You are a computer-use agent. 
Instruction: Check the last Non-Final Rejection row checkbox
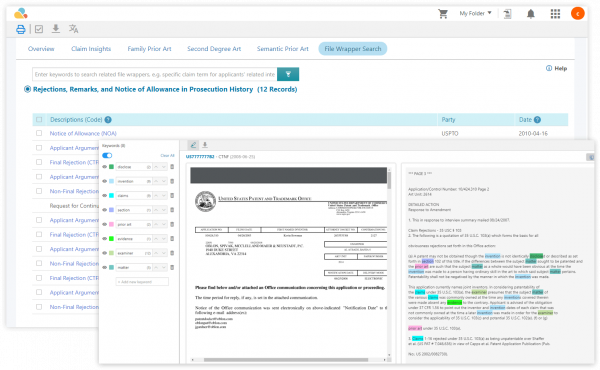click(x=39, y=307)
